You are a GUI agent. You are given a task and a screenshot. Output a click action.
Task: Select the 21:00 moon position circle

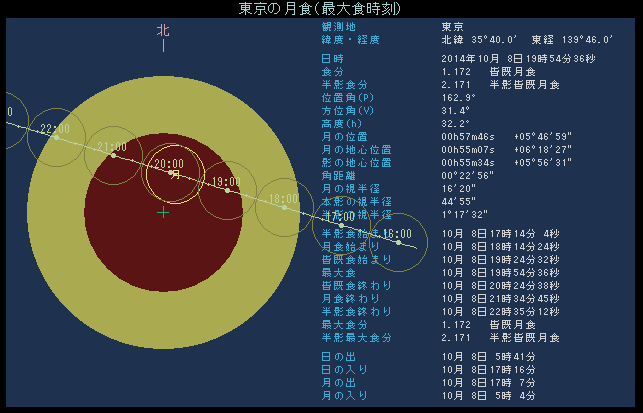tap(113, 152)
